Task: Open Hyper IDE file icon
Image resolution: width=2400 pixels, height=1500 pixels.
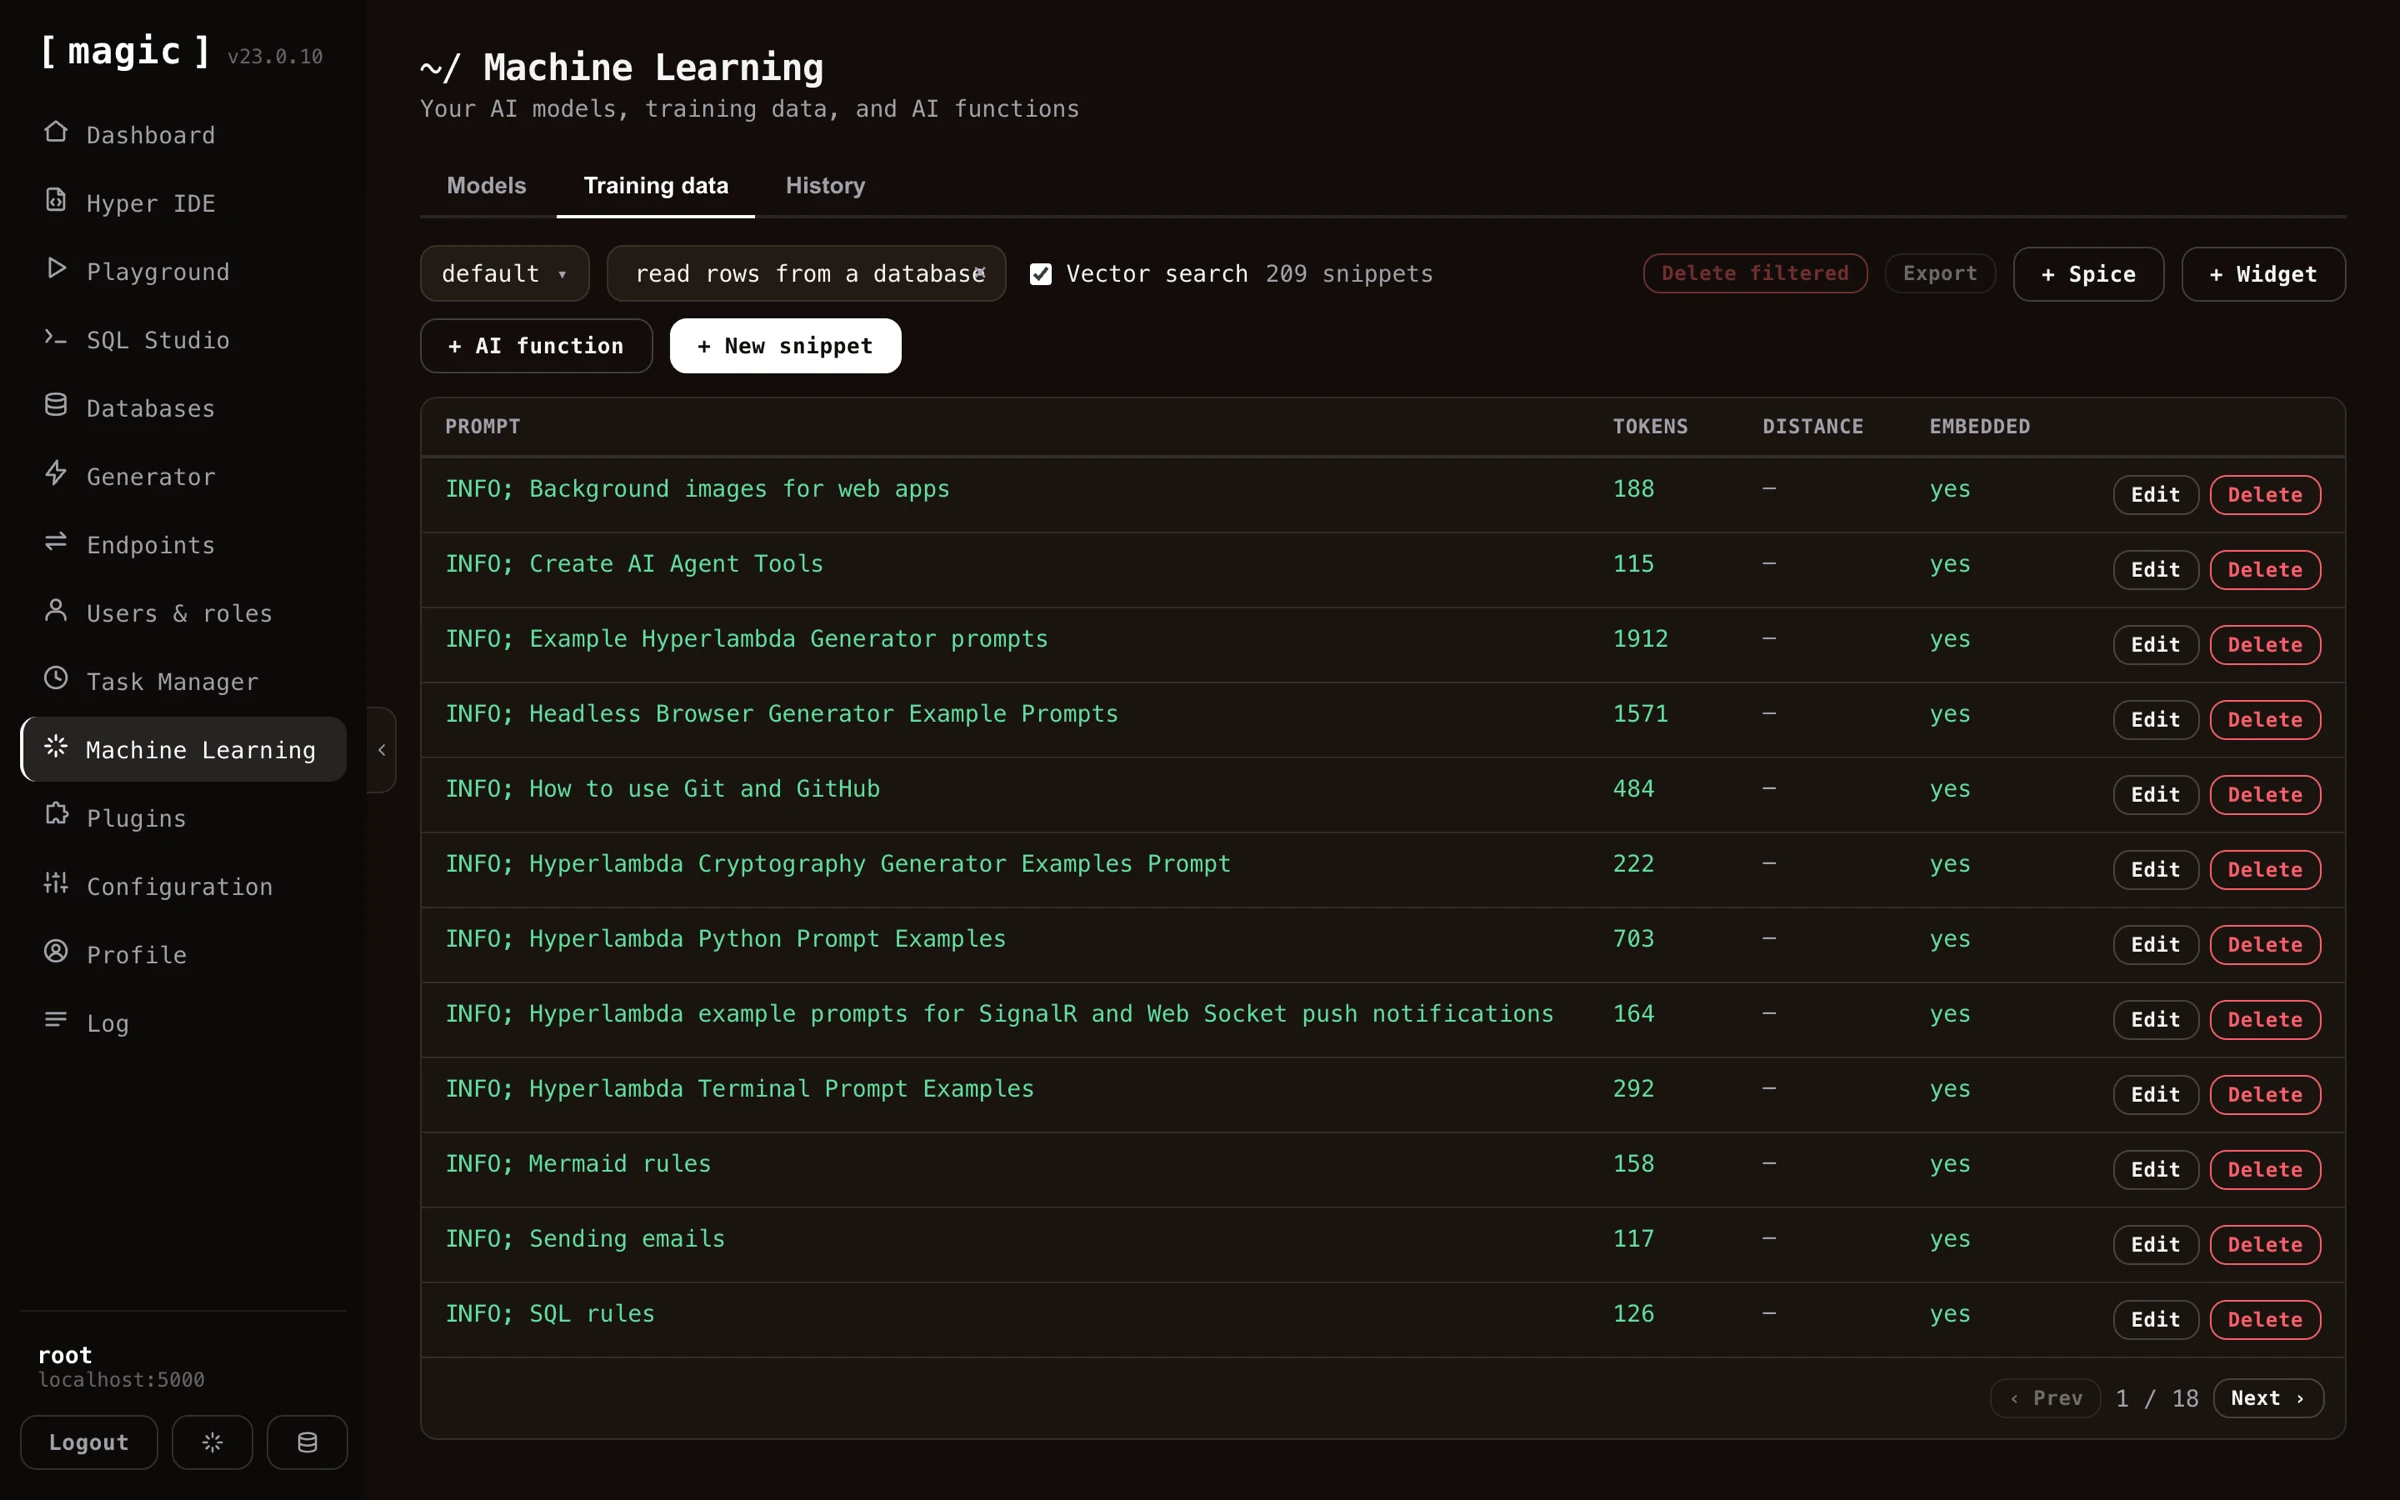Action: [56, 200]
